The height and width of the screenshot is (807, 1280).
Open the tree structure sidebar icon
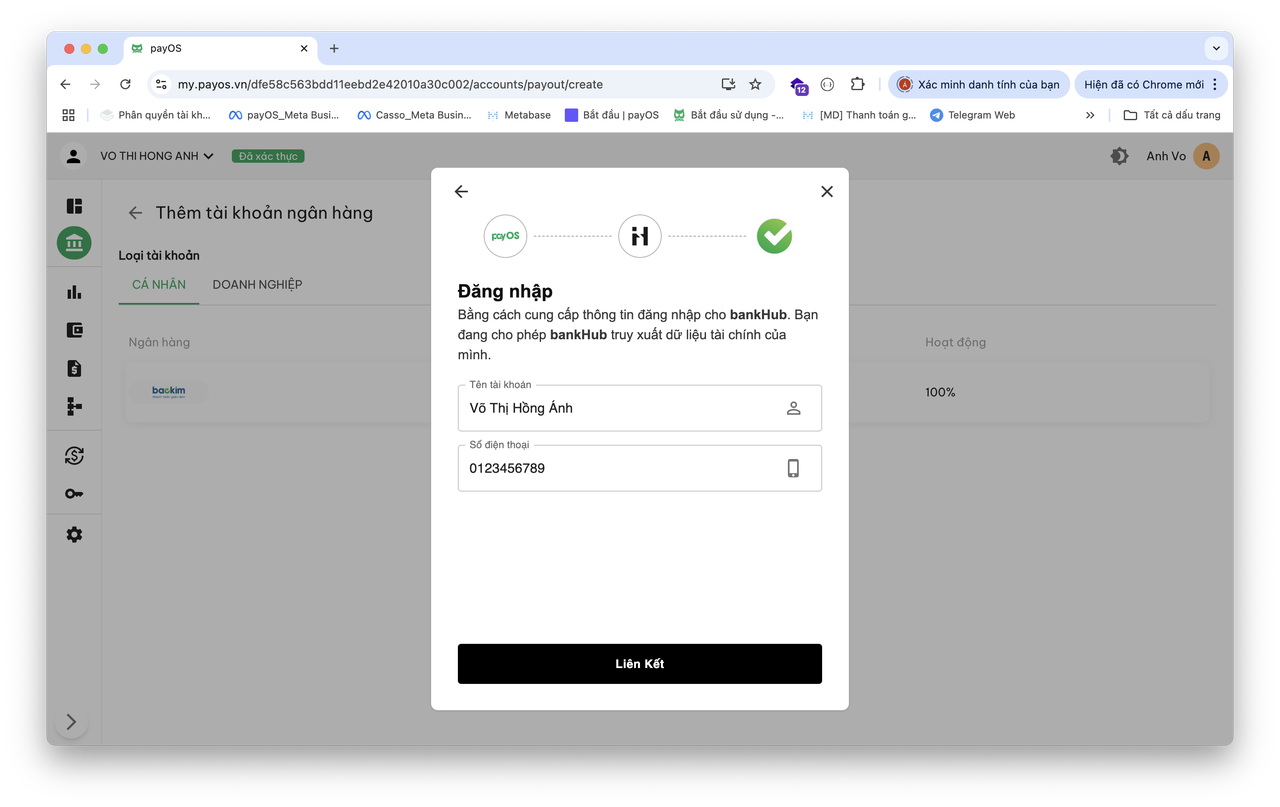[74, 406]
